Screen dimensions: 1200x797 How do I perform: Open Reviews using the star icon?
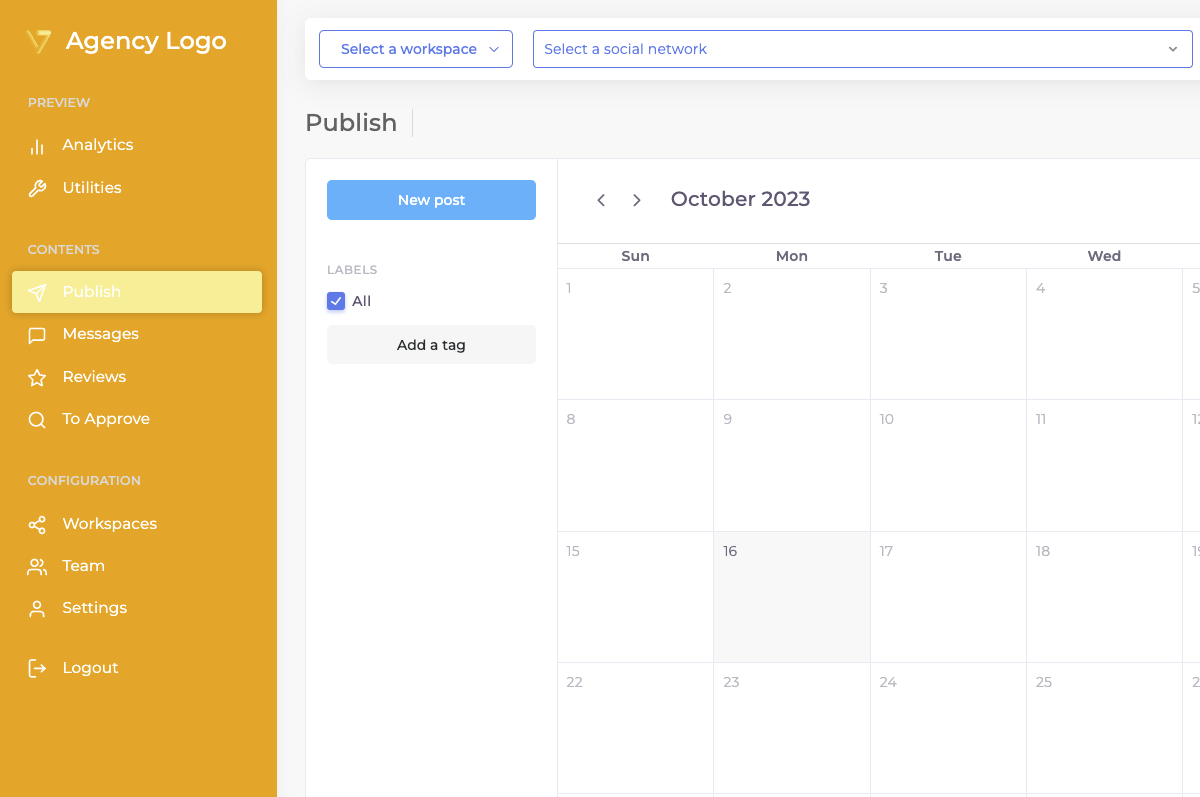[x=37, y=377]
